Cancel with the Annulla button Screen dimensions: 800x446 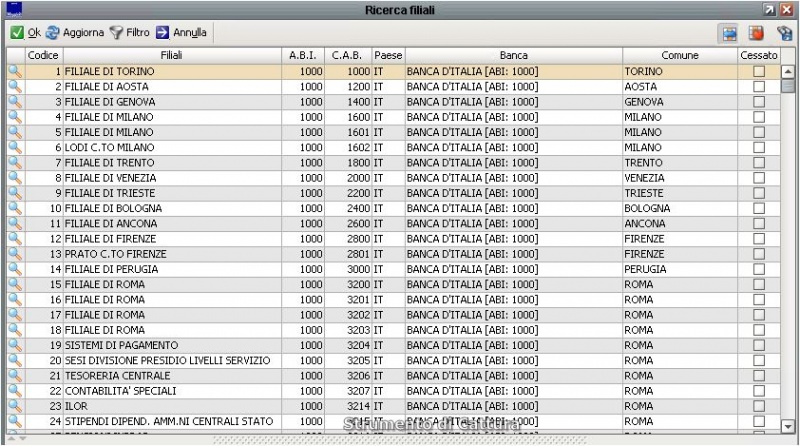(x=181, y=33)
